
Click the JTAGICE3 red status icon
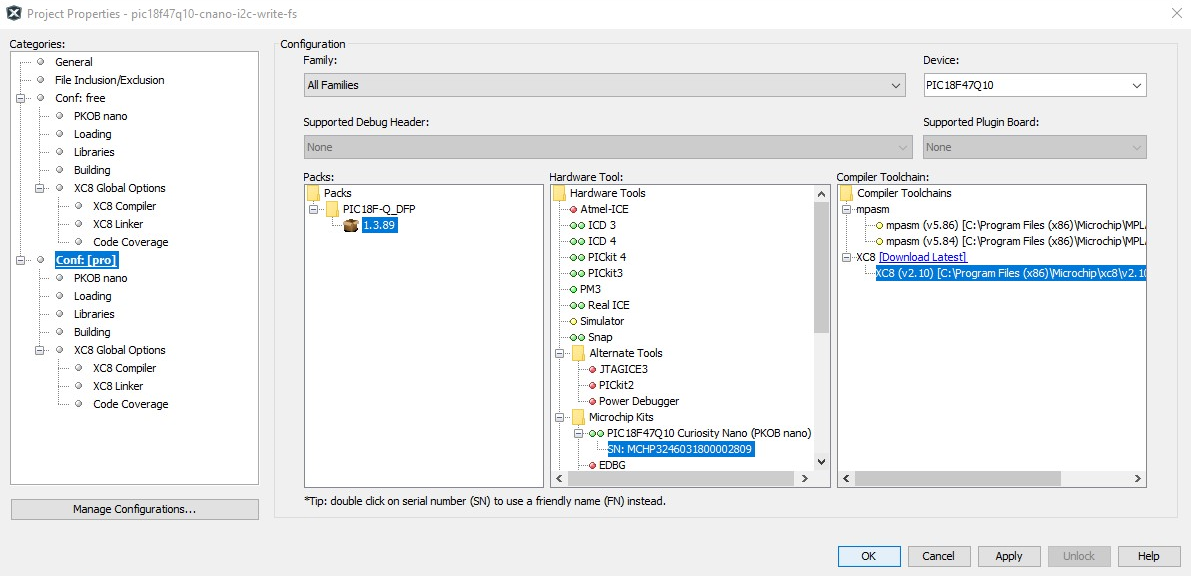592,369
